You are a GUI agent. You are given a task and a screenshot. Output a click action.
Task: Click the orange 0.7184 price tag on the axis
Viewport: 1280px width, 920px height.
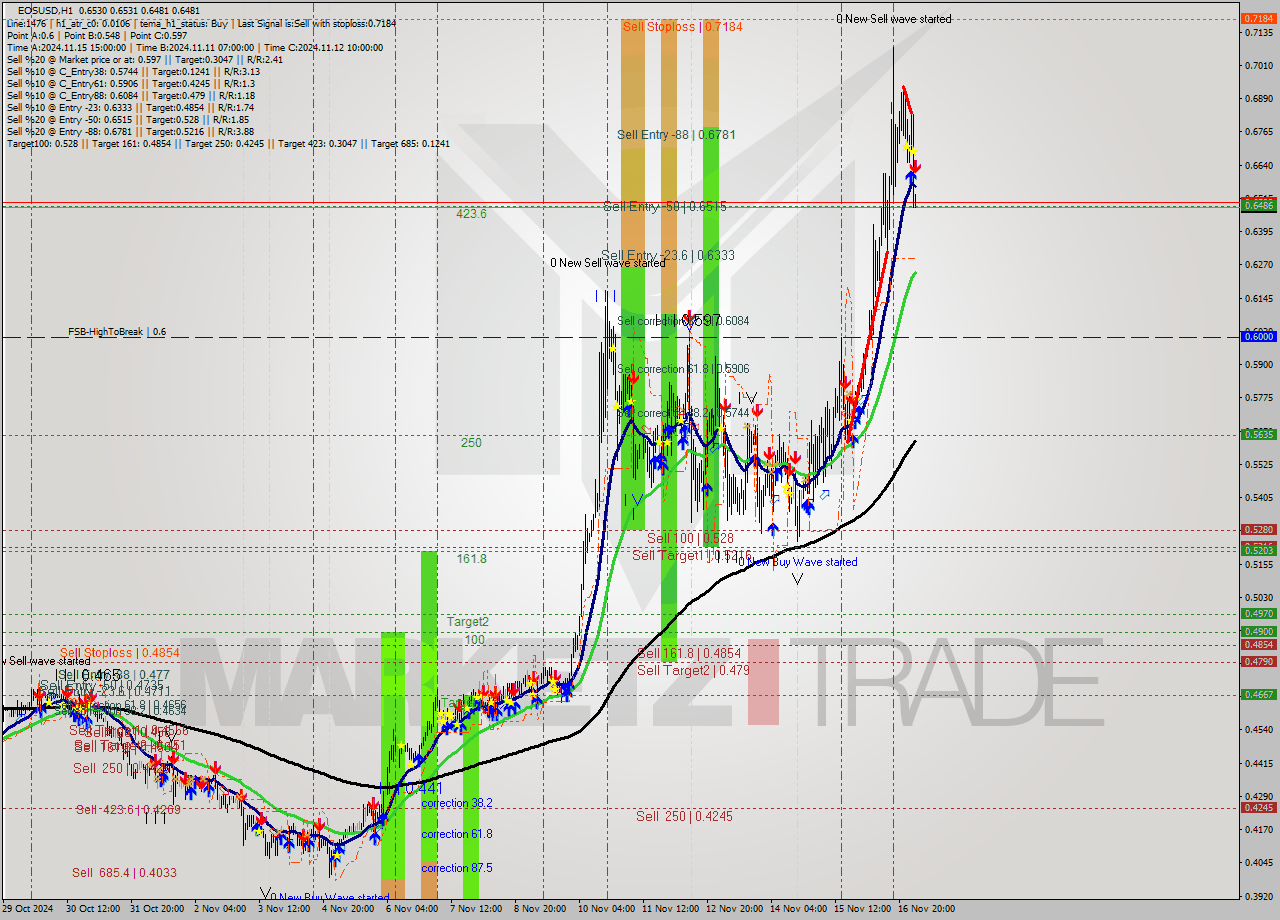tap(1257, 19)
